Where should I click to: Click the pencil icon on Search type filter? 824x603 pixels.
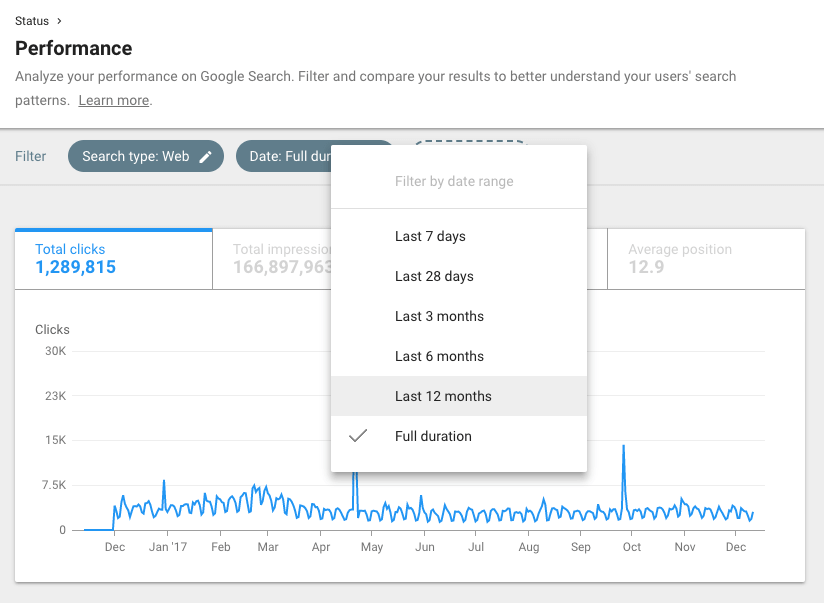click(x=205, y=157)
